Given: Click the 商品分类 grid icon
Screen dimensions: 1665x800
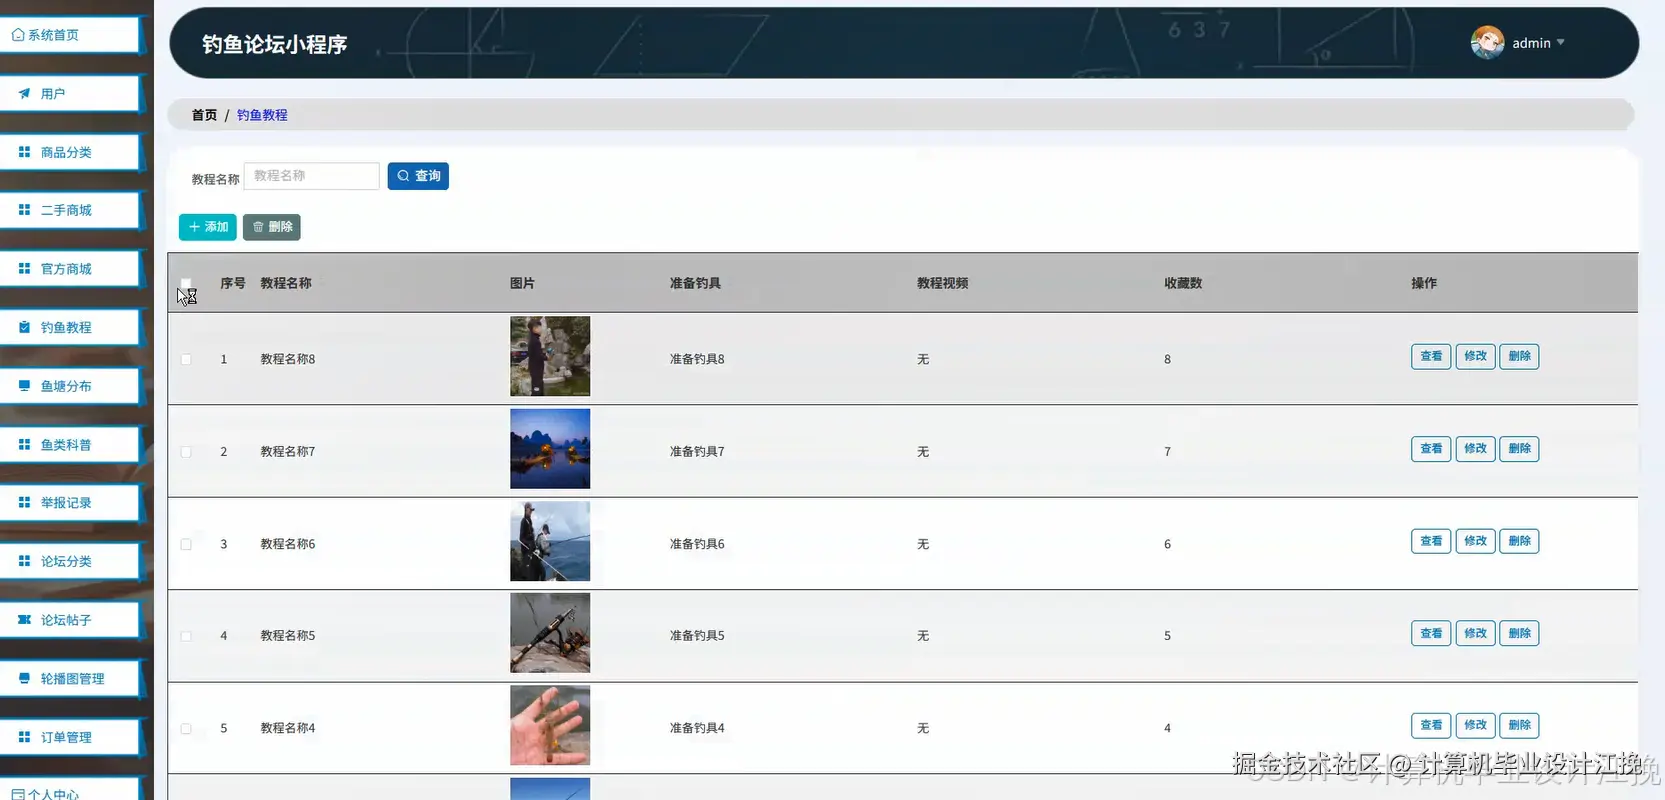Looking at the screenshot, I should 24,152.
